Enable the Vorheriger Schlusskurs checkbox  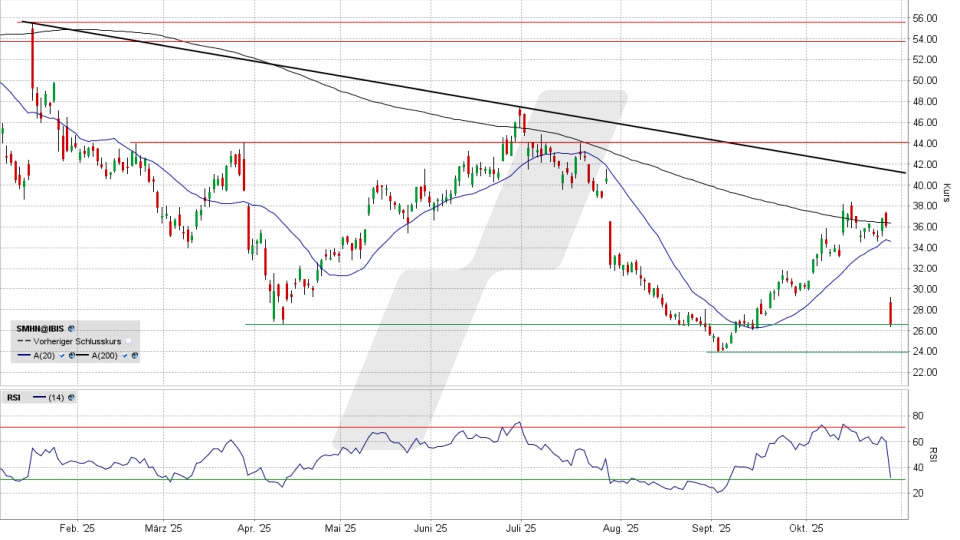click(128, 342)
